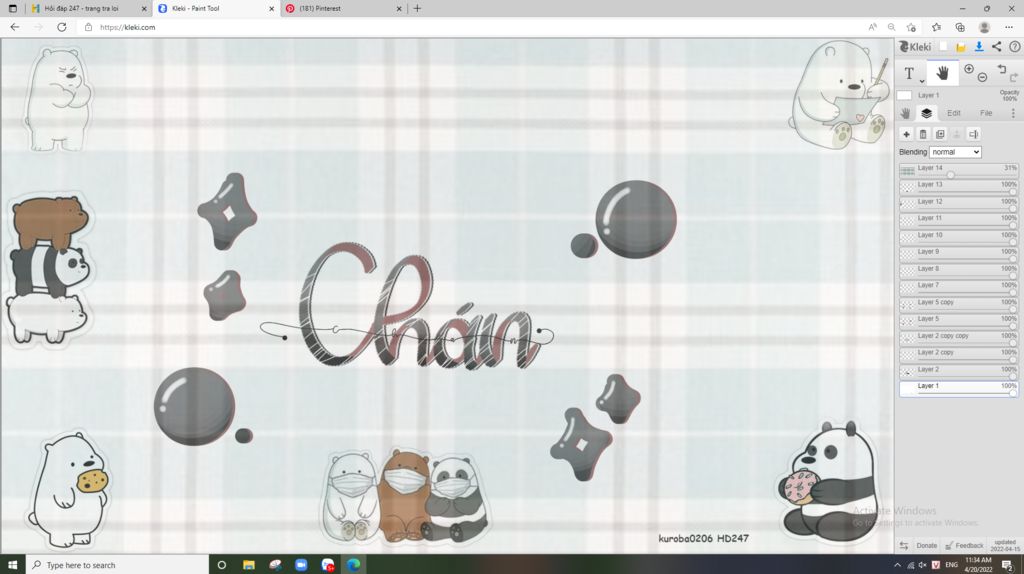Image resolution: width=1024 pixels, height=574 pixels.
Task: Save image with the download arrow icon
Action: [979, 46]
